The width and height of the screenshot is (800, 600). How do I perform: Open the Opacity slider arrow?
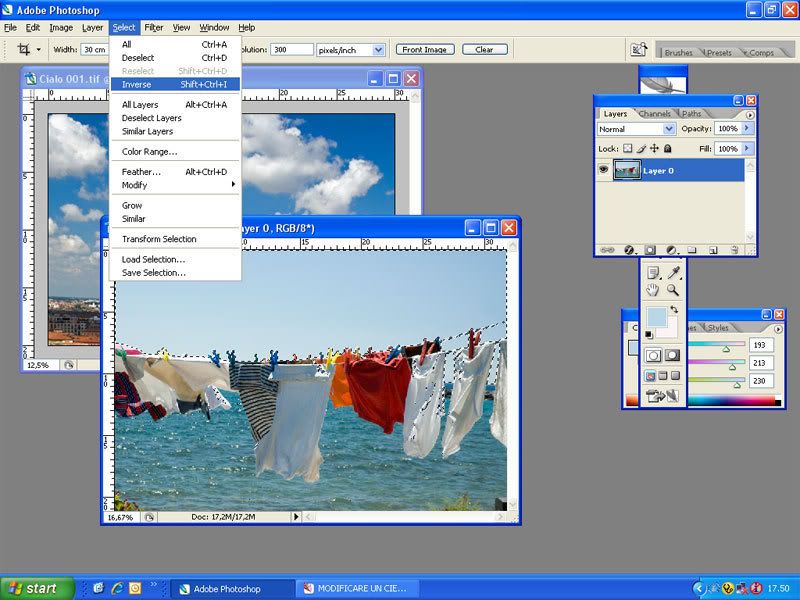pyautogui.click(x=747, y=128)
